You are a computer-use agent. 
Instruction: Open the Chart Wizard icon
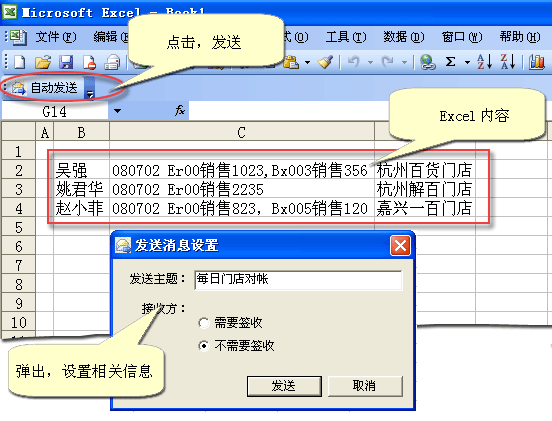tap(537, 62)
